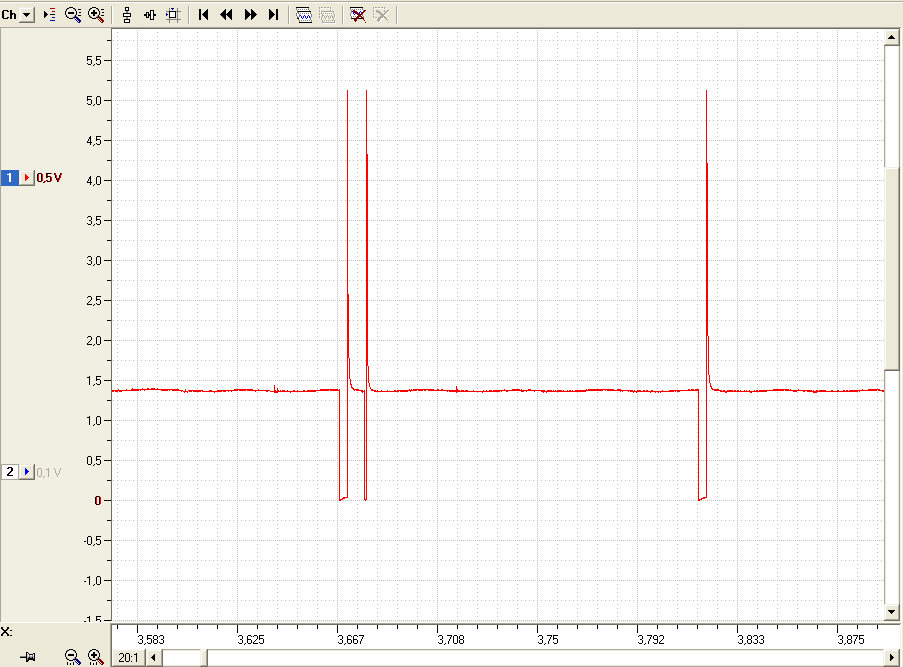Zoom in vertically using toolbar magnifier
Viewport: 903px width, 667px height.
(x=96, y=15)
